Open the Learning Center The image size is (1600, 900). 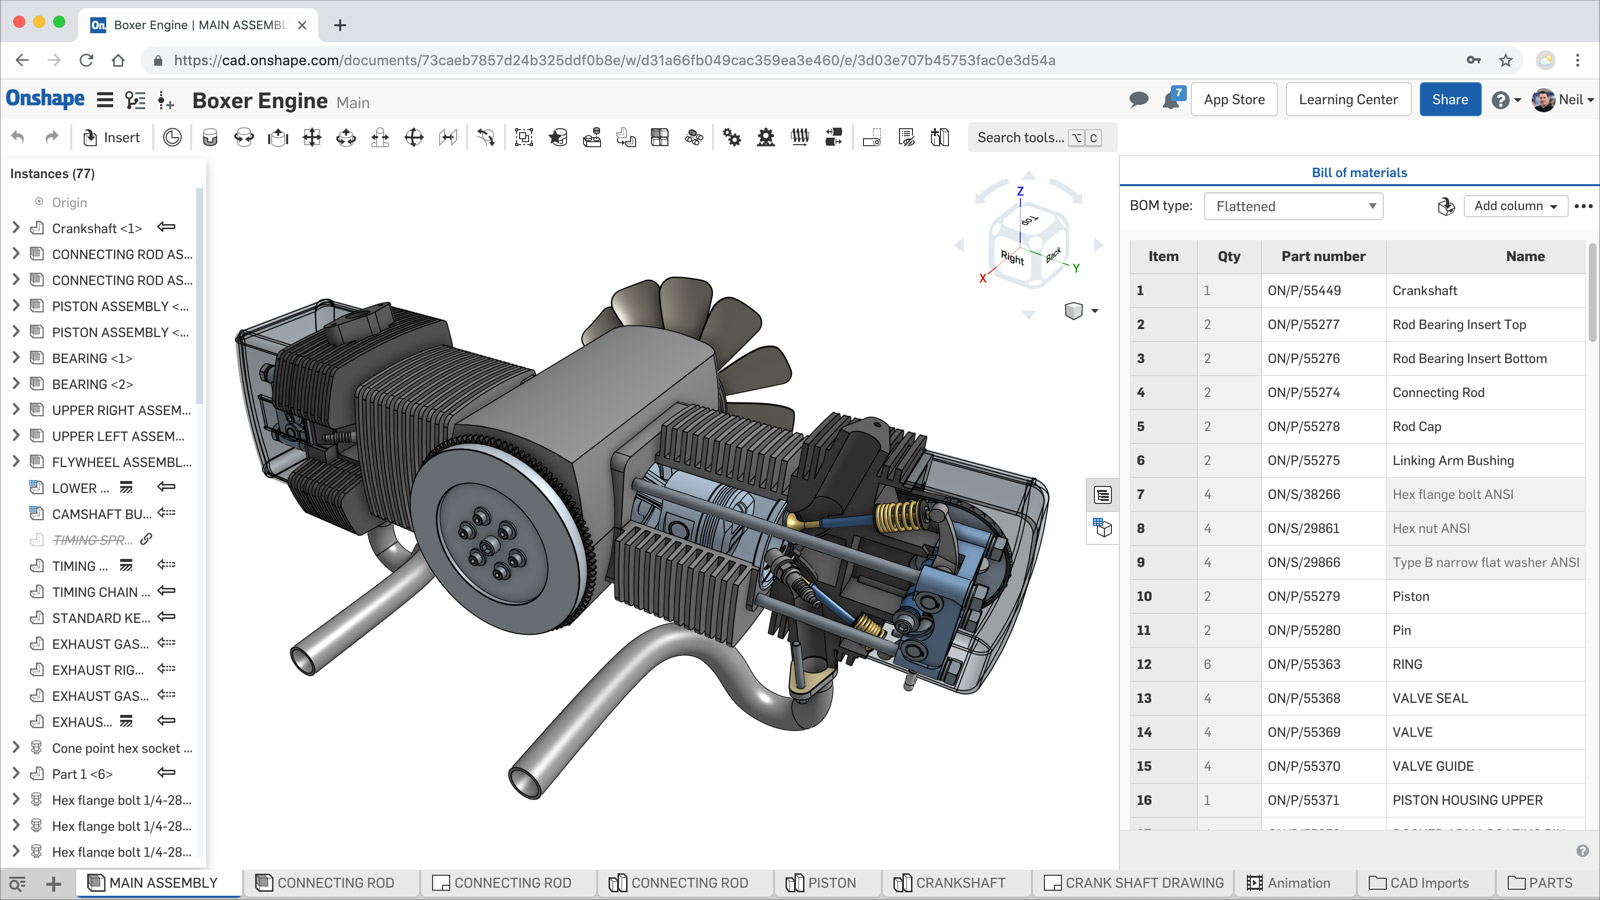[1348, 99]
